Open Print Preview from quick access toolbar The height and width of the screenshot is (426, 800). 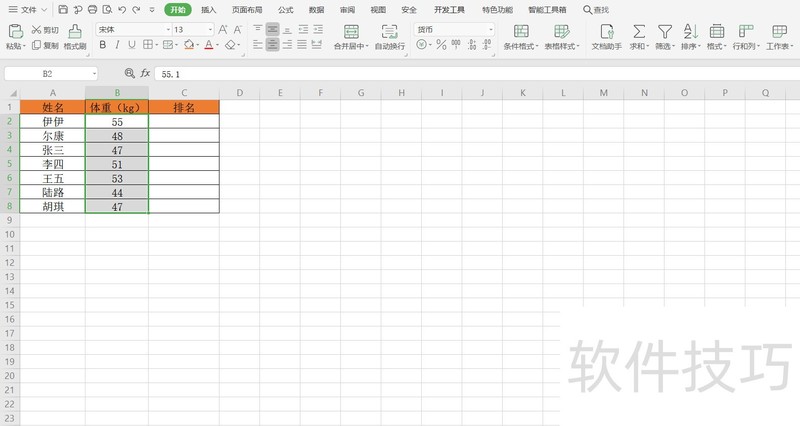(x=107, y=9)
